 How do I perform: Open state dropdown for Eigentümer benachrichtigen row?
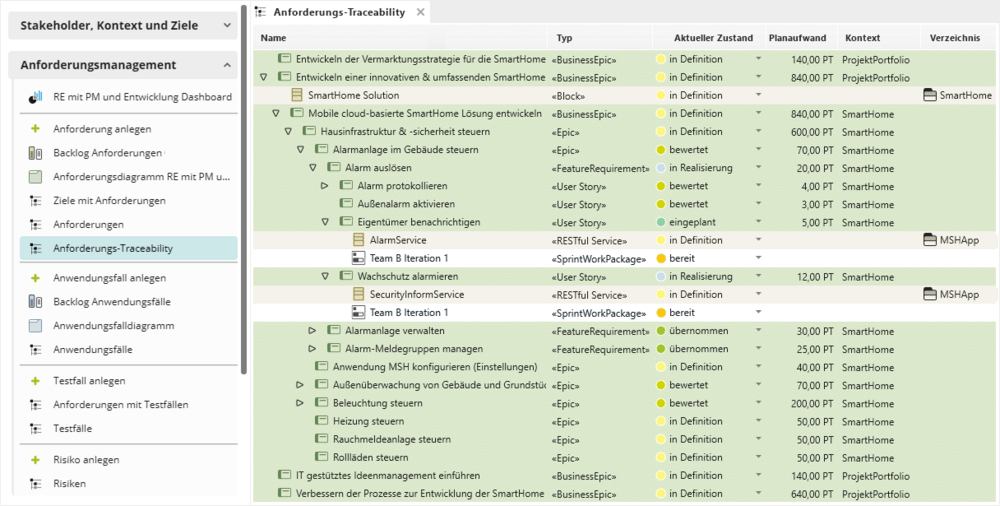click(x=758, y=222)
